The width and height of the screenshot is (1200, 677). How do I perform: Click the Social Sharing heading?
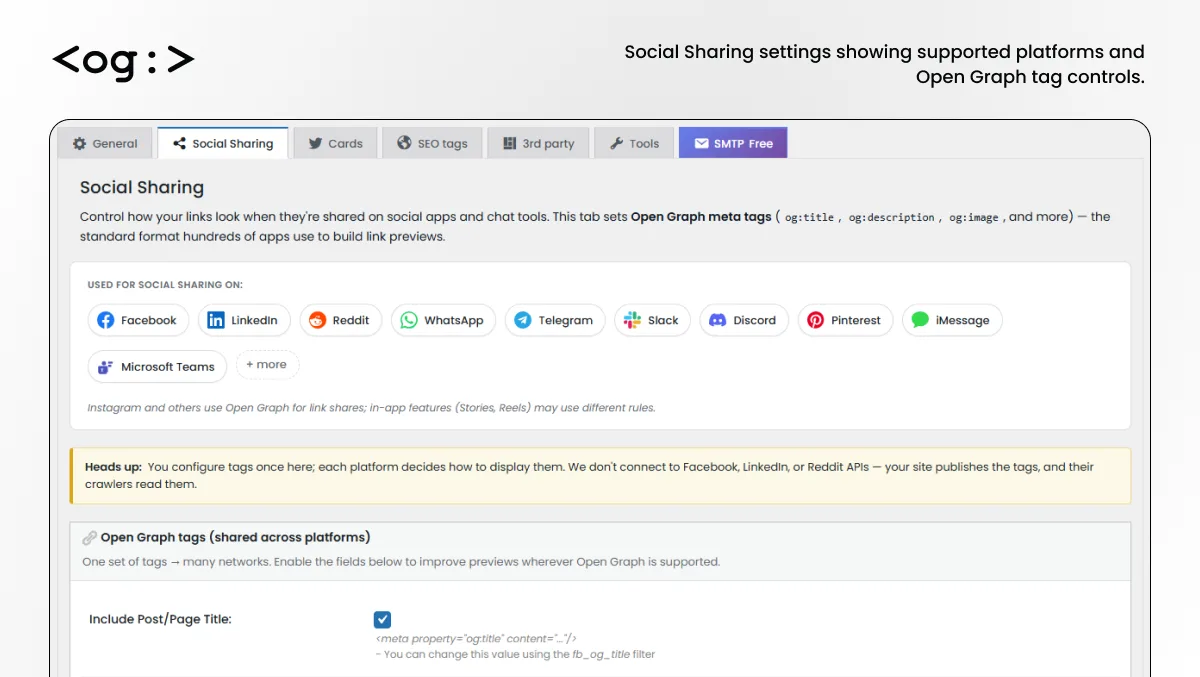142,188
